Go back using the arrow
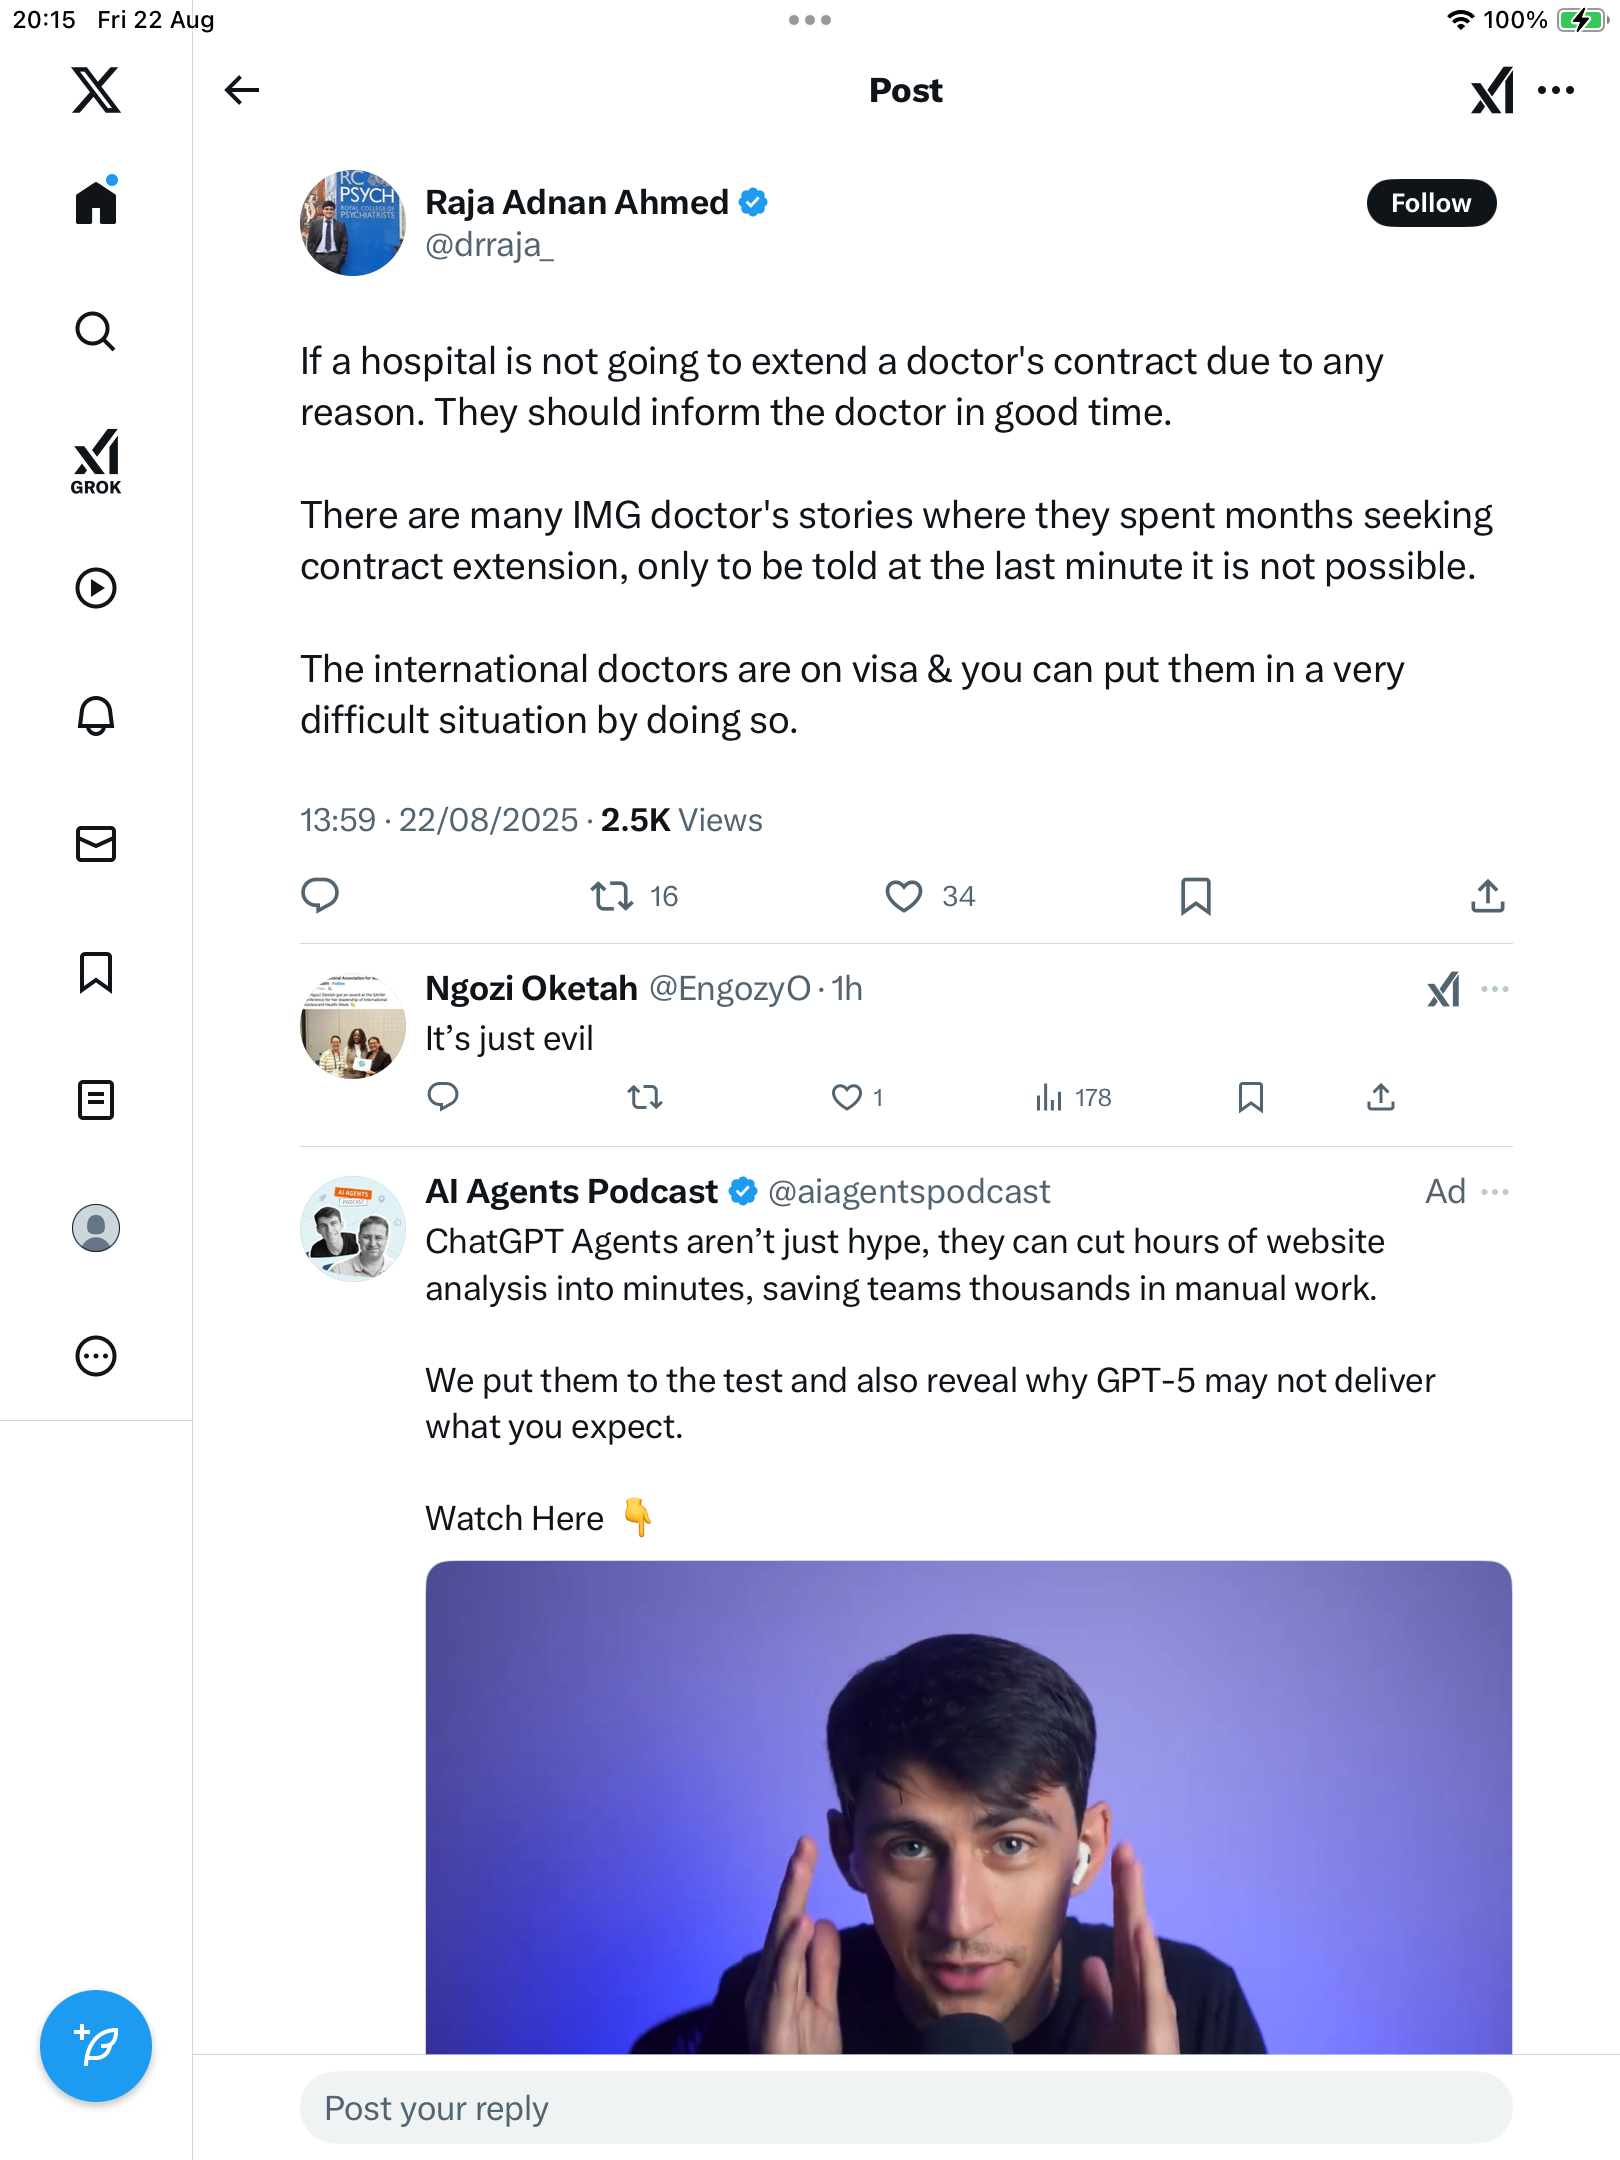This screenshot has height=2160, width=1620. pyautogui.click(x=241, y=90)
